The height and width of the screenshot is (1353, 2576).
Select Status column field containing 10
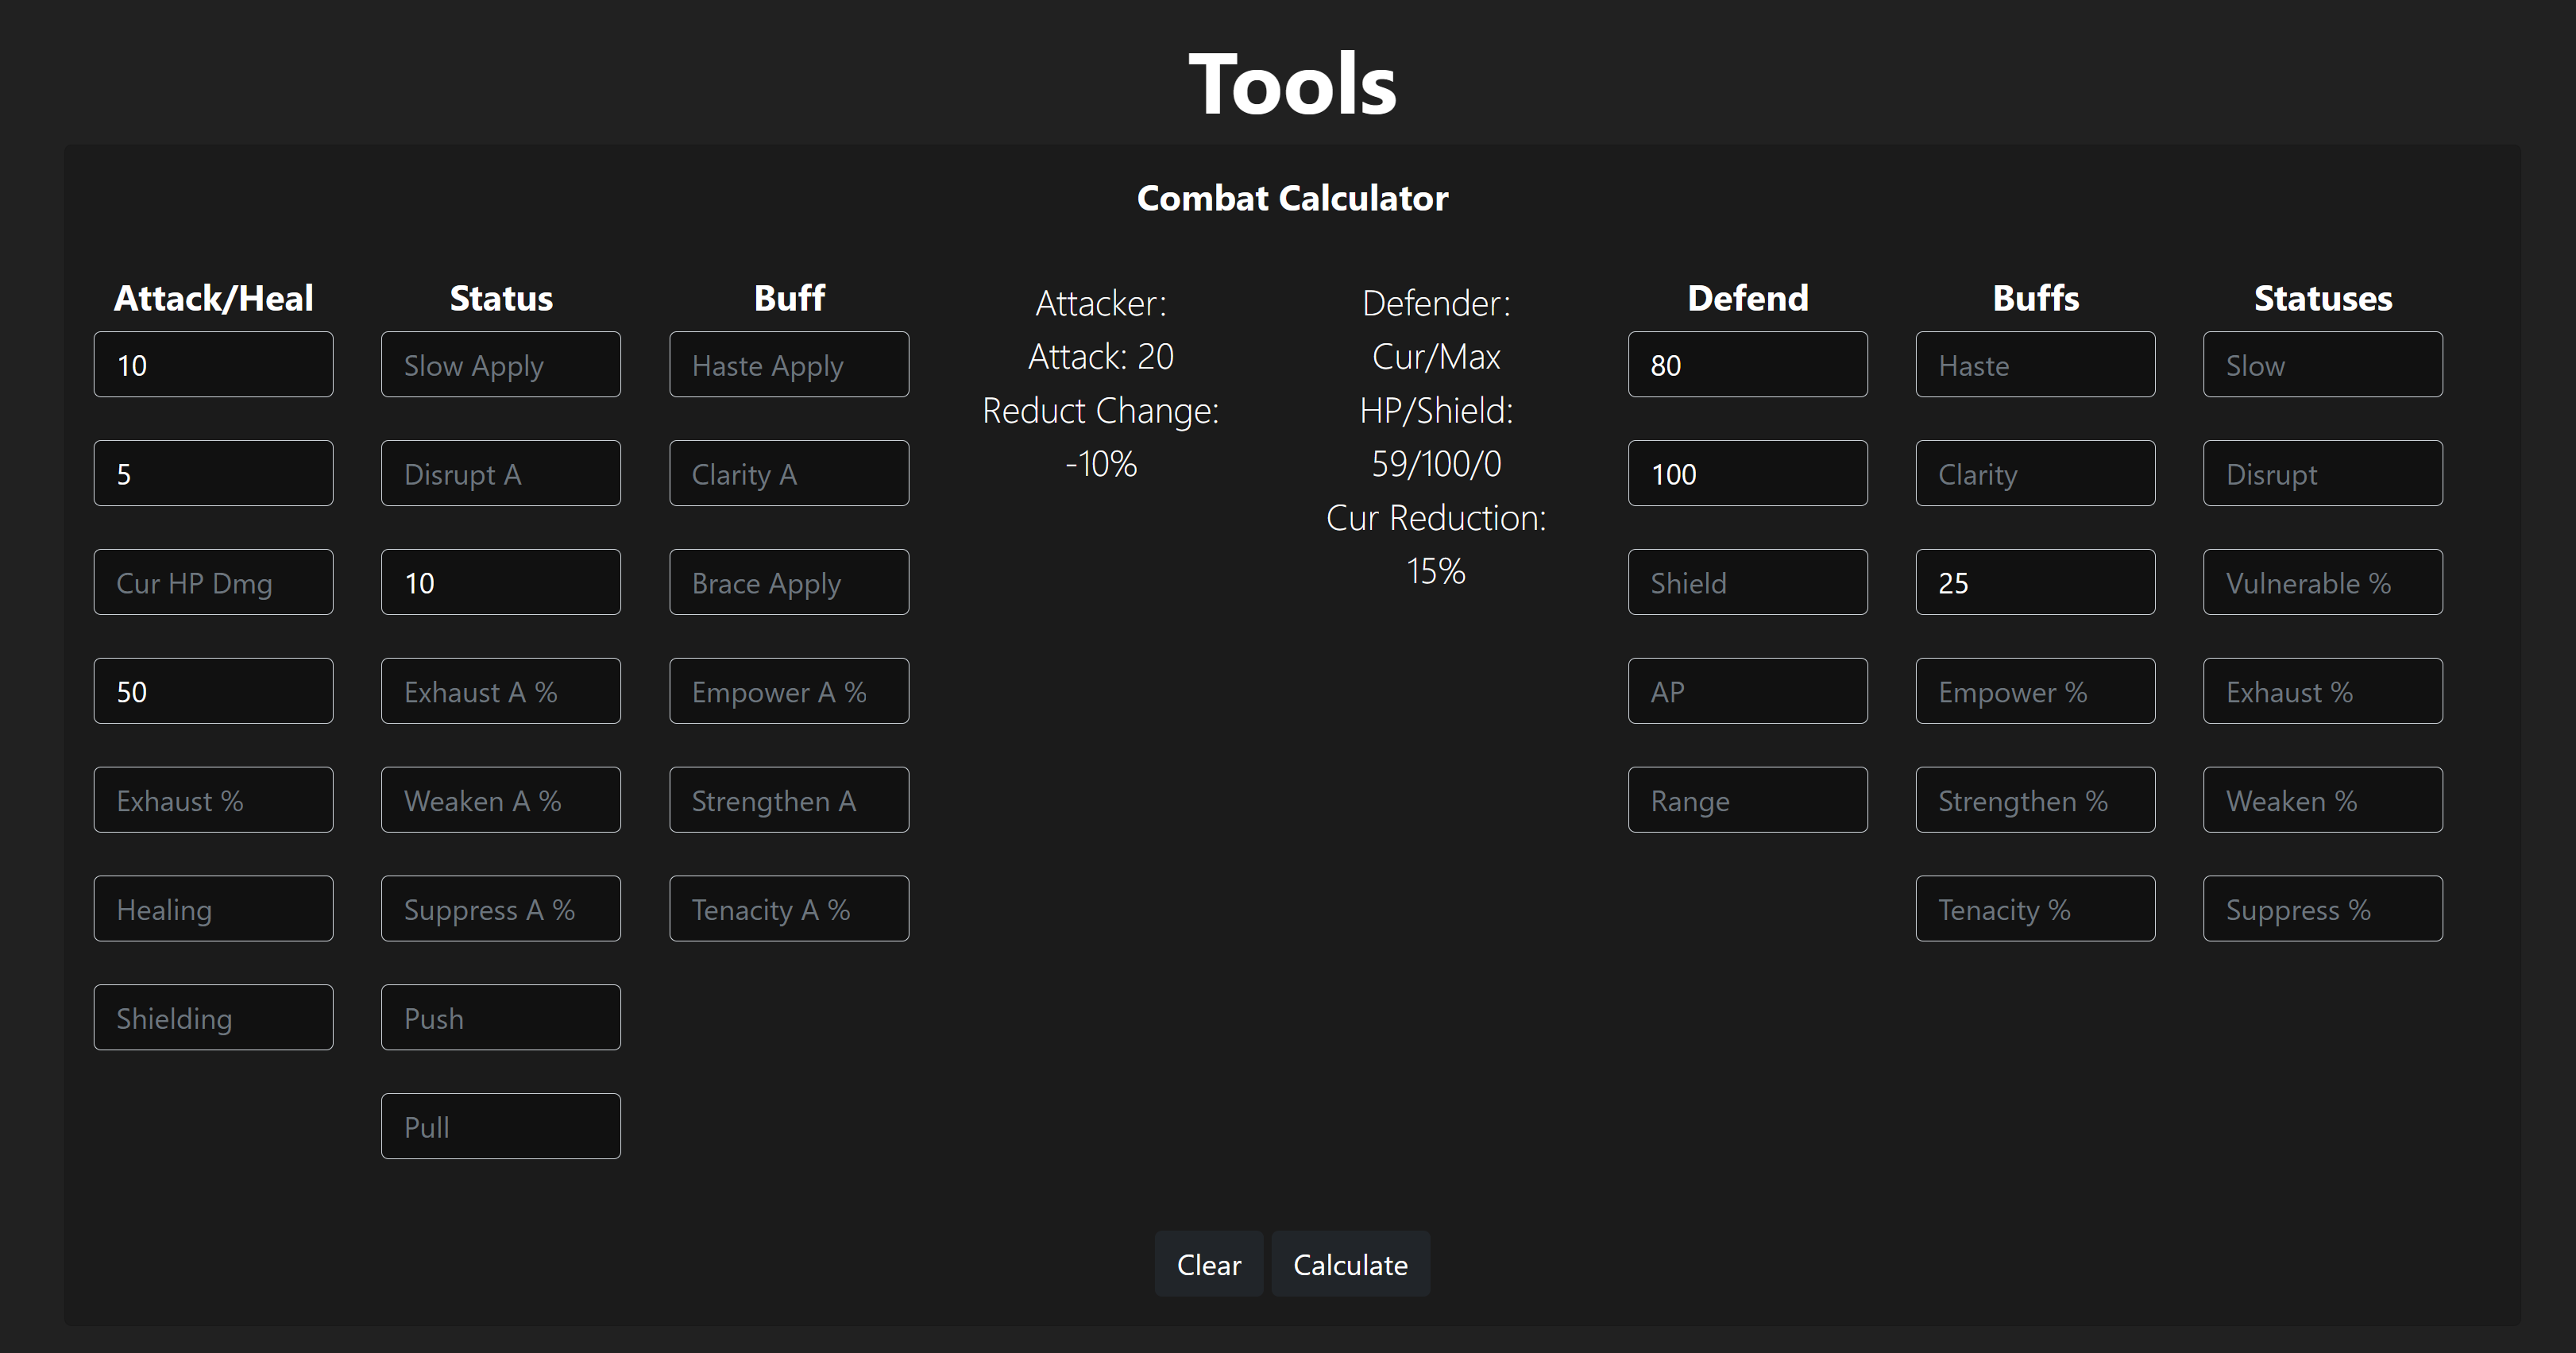501,582
